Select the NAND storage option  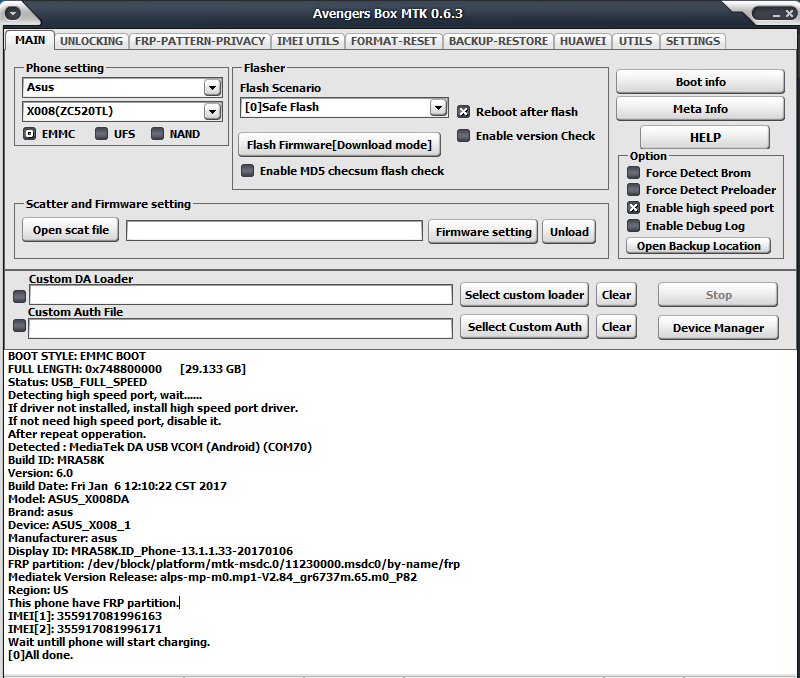click(158, 134)
